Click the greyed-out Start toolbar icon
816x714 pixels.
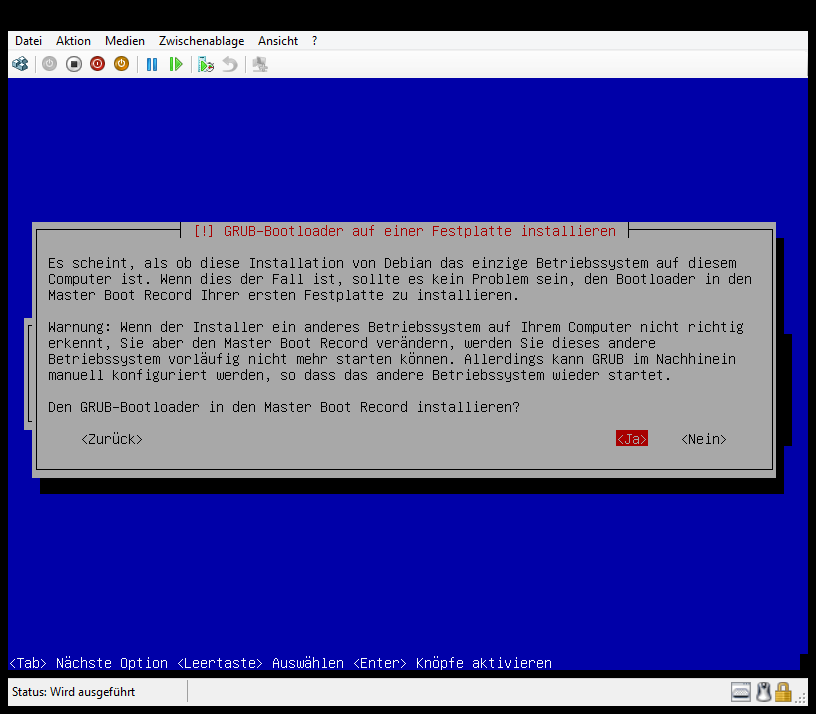(49, 65)
